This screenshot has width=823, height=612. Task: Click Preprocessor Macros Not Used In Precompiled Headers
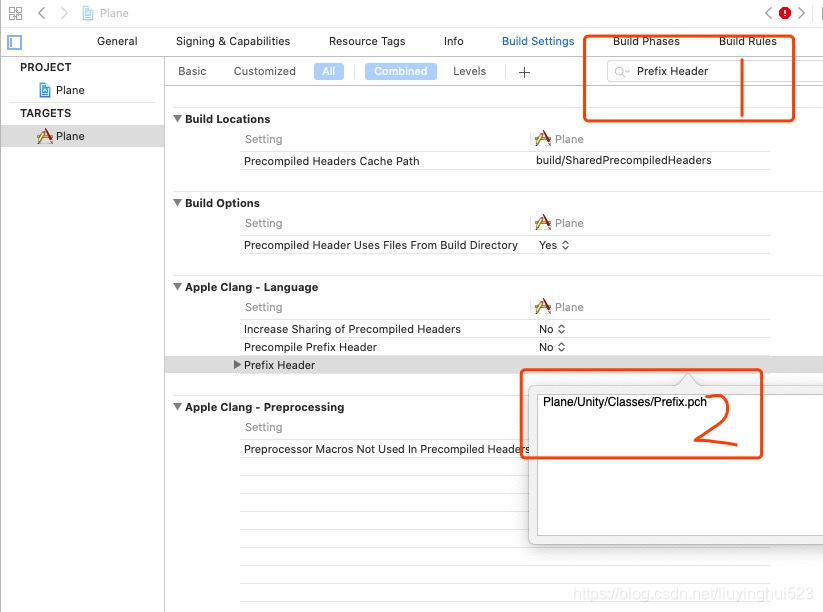click(x=387, y=449)
